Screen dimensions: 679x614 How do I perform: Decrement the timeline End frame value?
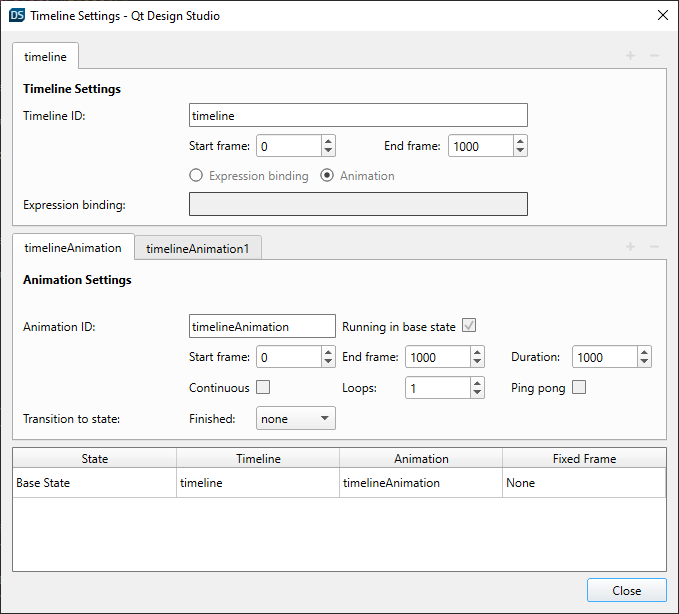519,151
